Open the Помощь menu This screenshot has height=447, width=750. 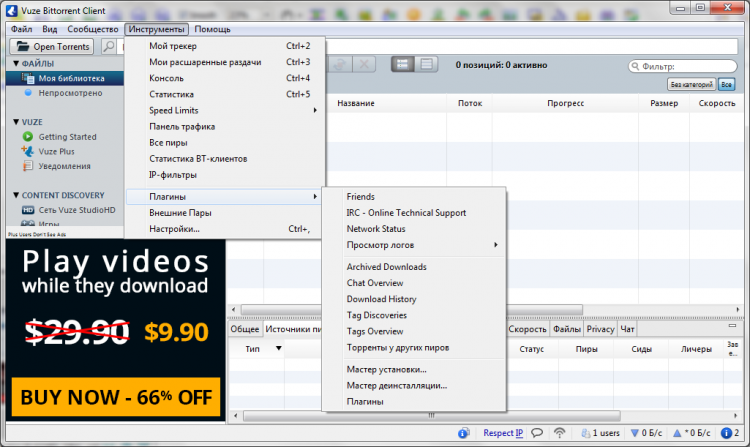(x=212, y=29)
